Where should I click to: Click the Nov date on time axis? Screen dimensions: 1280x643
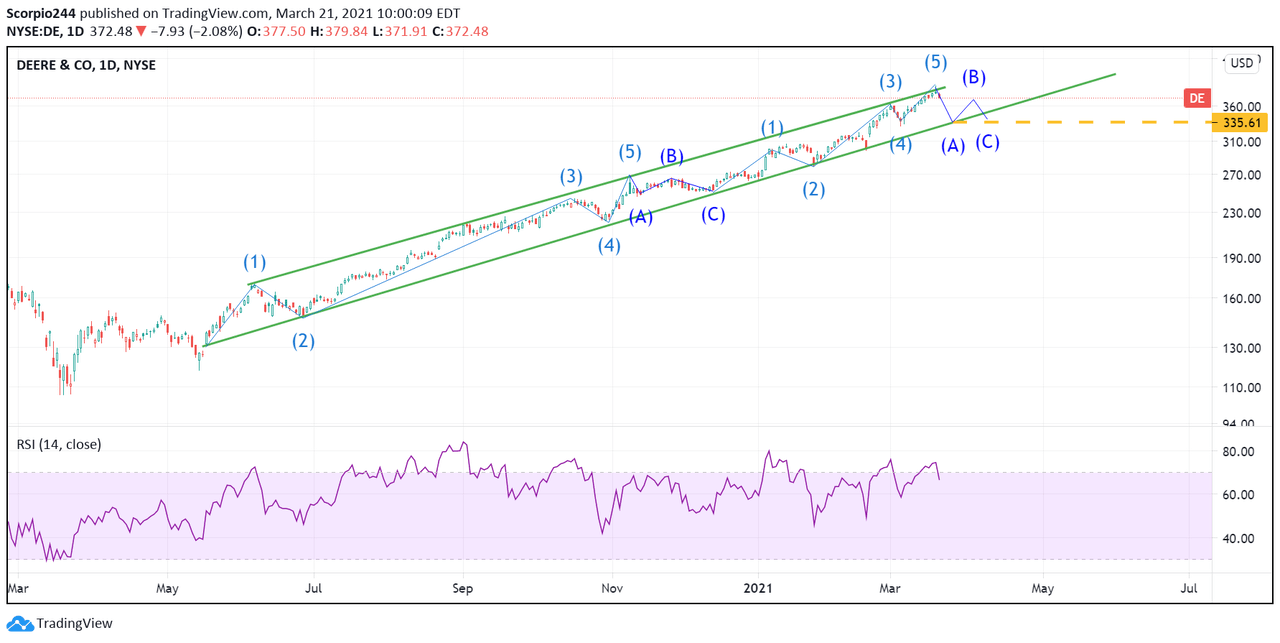pos(610,589)
